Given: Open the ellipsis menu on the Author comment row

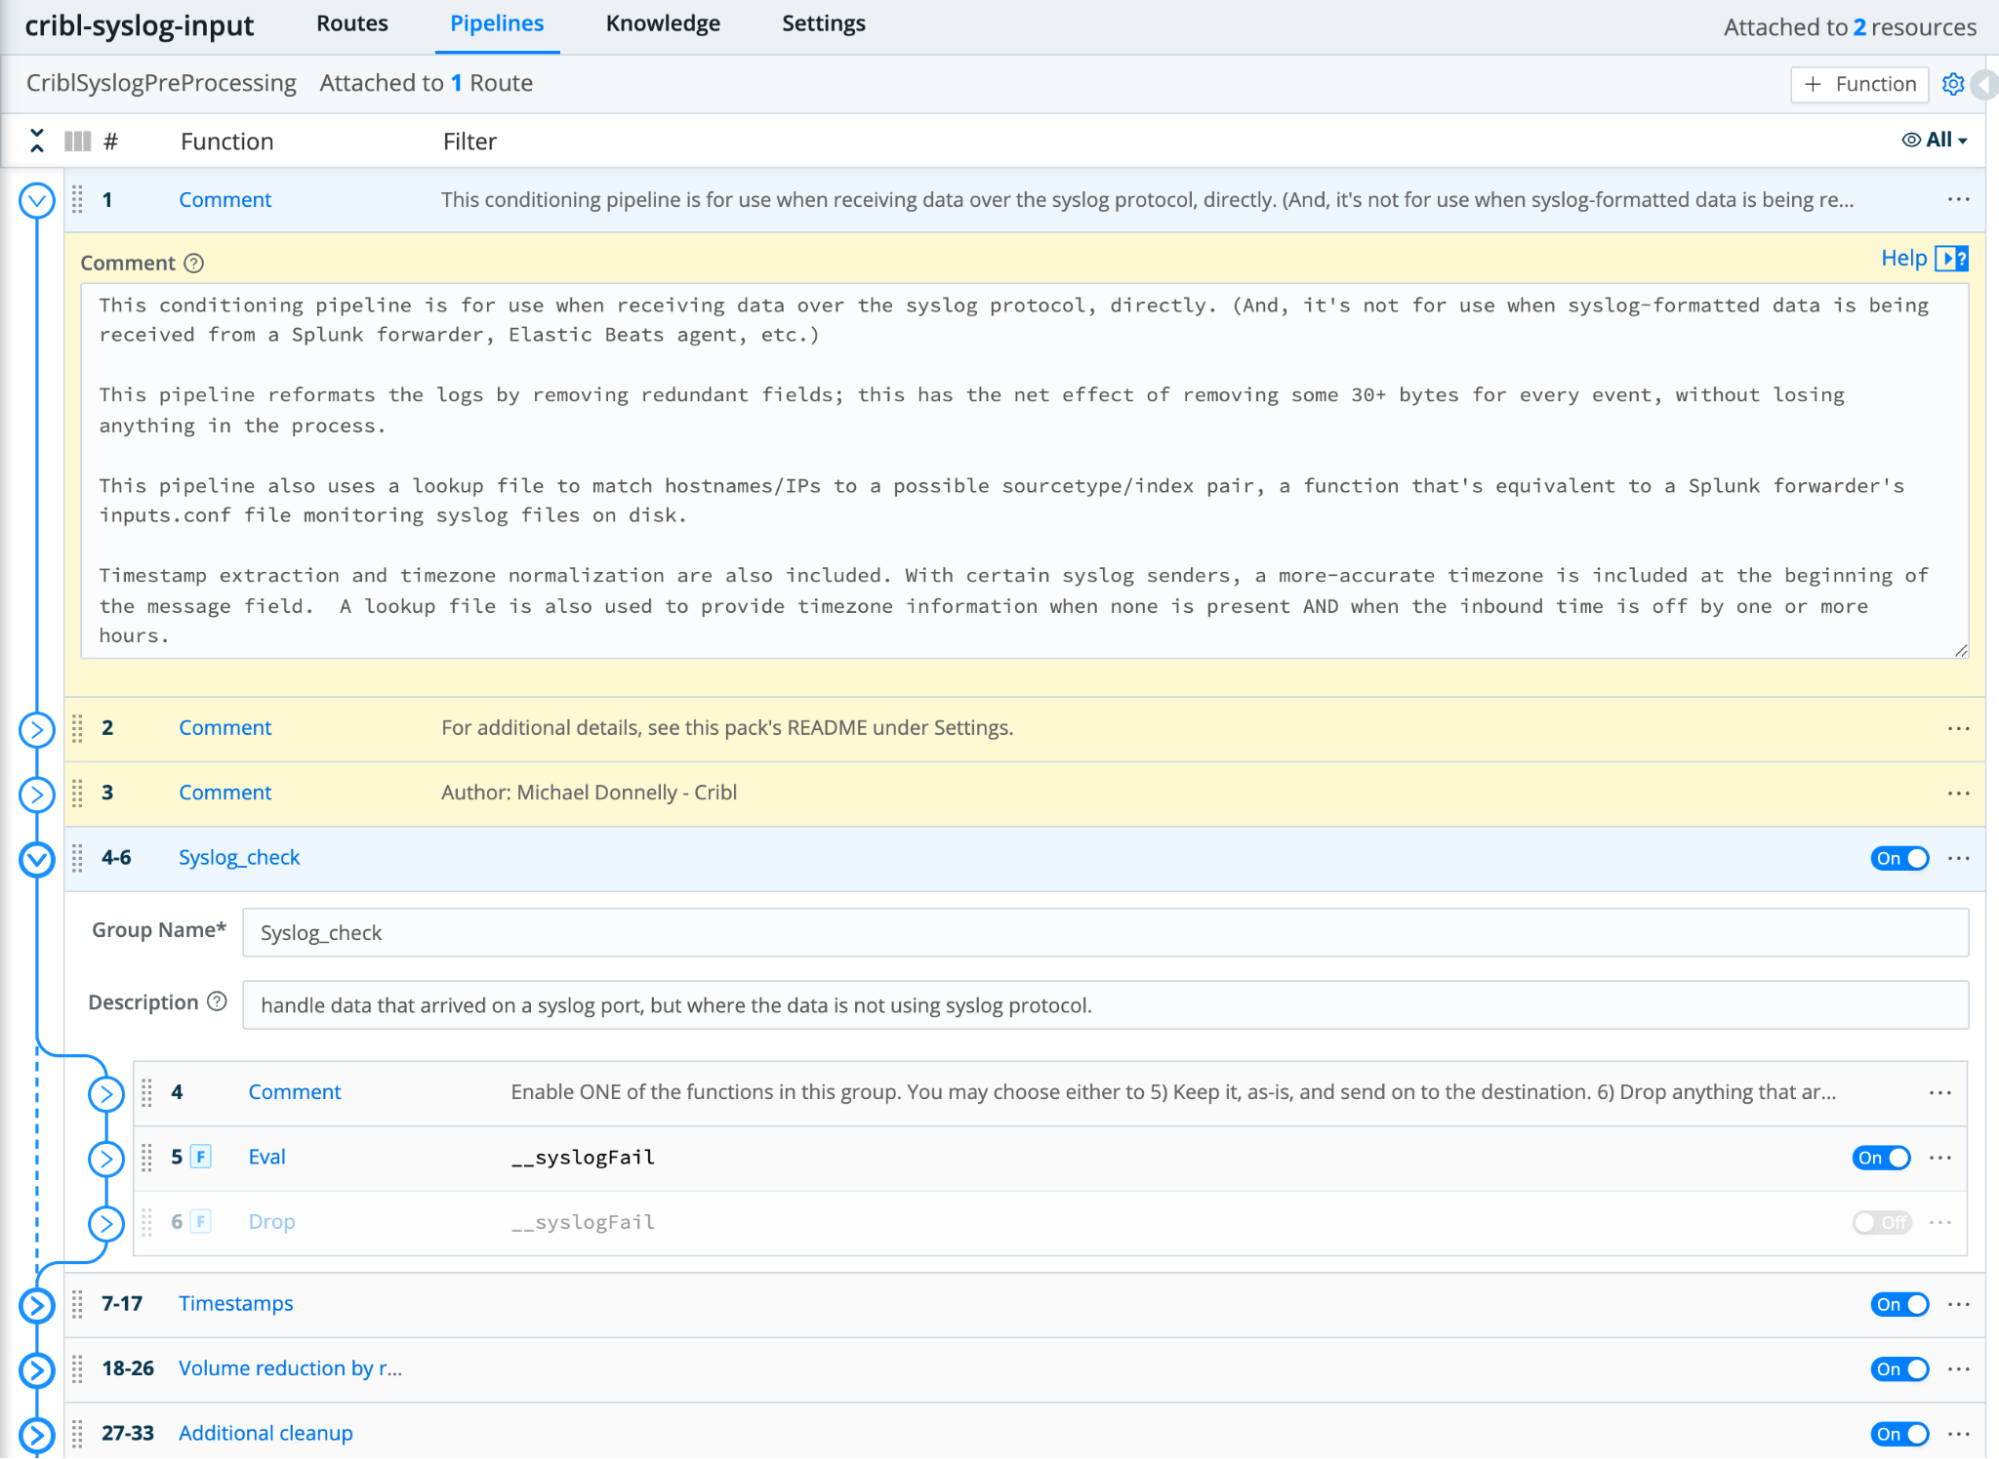Looking at the screenshot, I should [x=1957, y=792].
